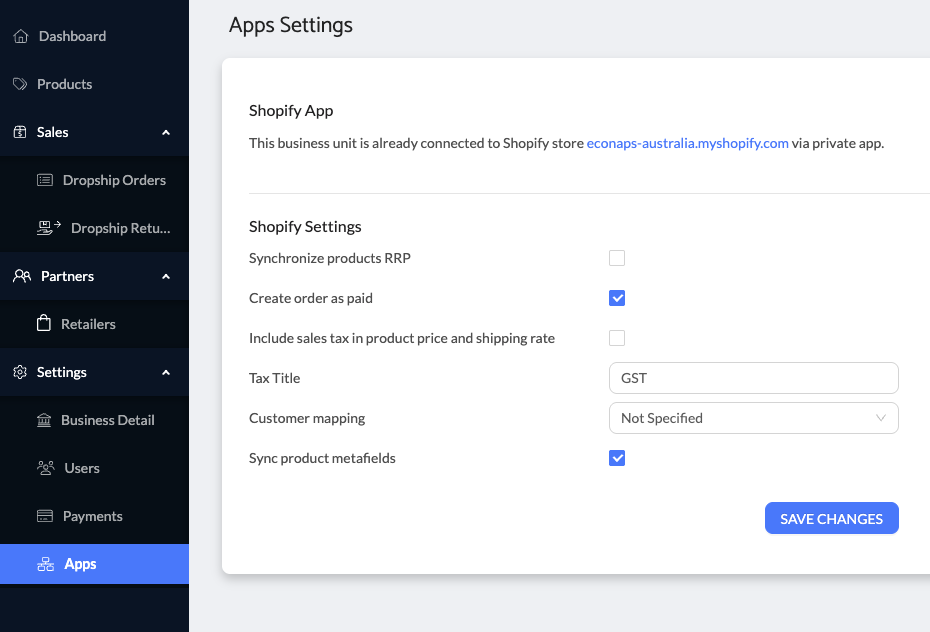Image resolution: width=930 pixels, height=632 pixels.
Task: Open the Customer mapping dropdown
Action: point(753,418)
